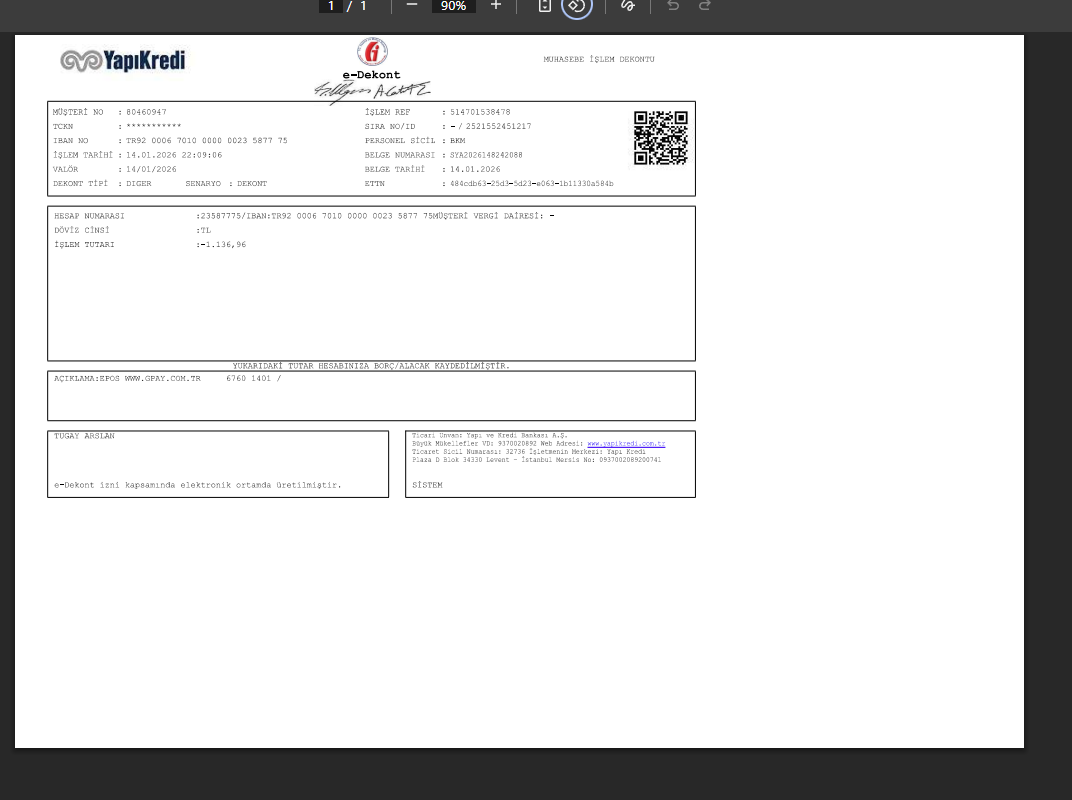Select the İşlem Ref value 514701538478
Screen dimensions: 1072x800
[480, 112]
